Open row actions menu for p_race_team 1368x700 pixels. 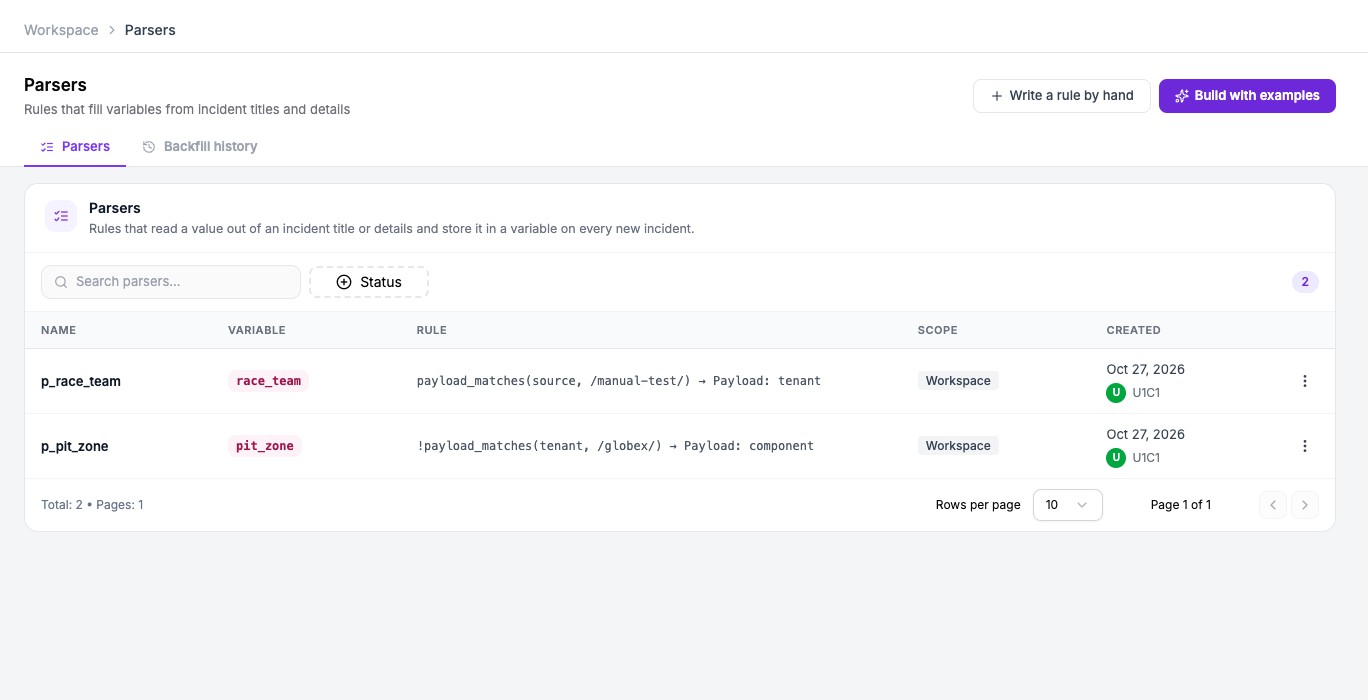(x=1304, y=381)
